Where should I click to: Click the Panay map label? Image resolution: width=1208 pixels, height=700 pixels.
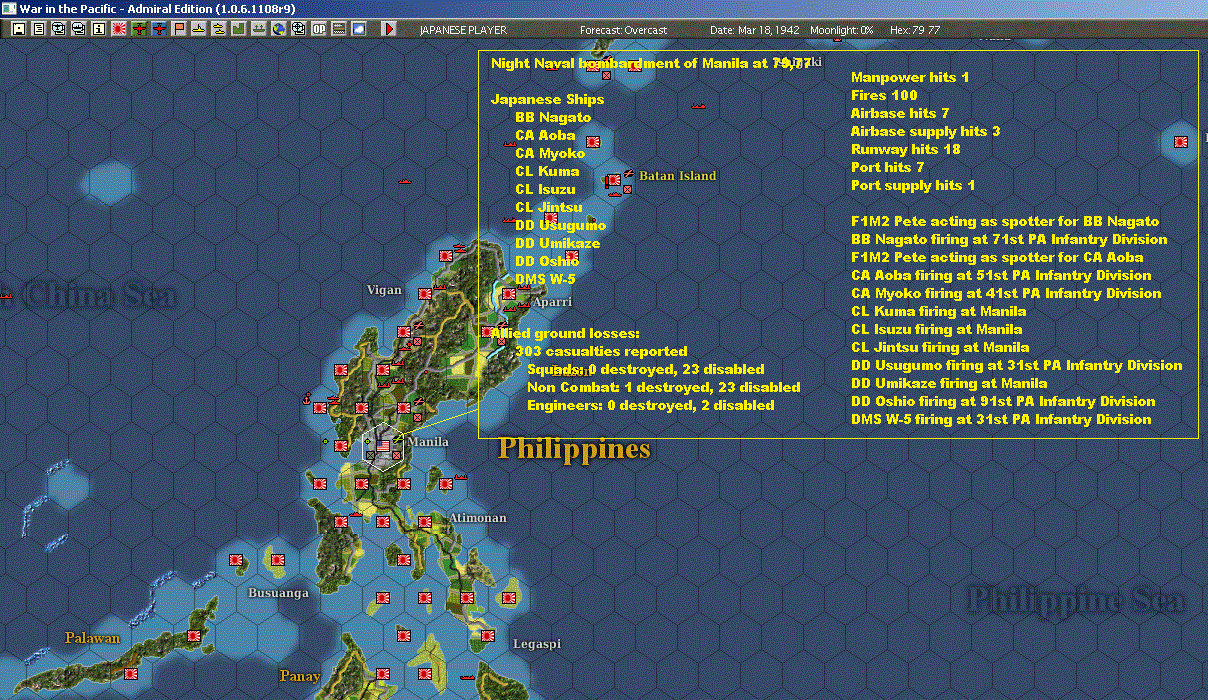point(300,676)
